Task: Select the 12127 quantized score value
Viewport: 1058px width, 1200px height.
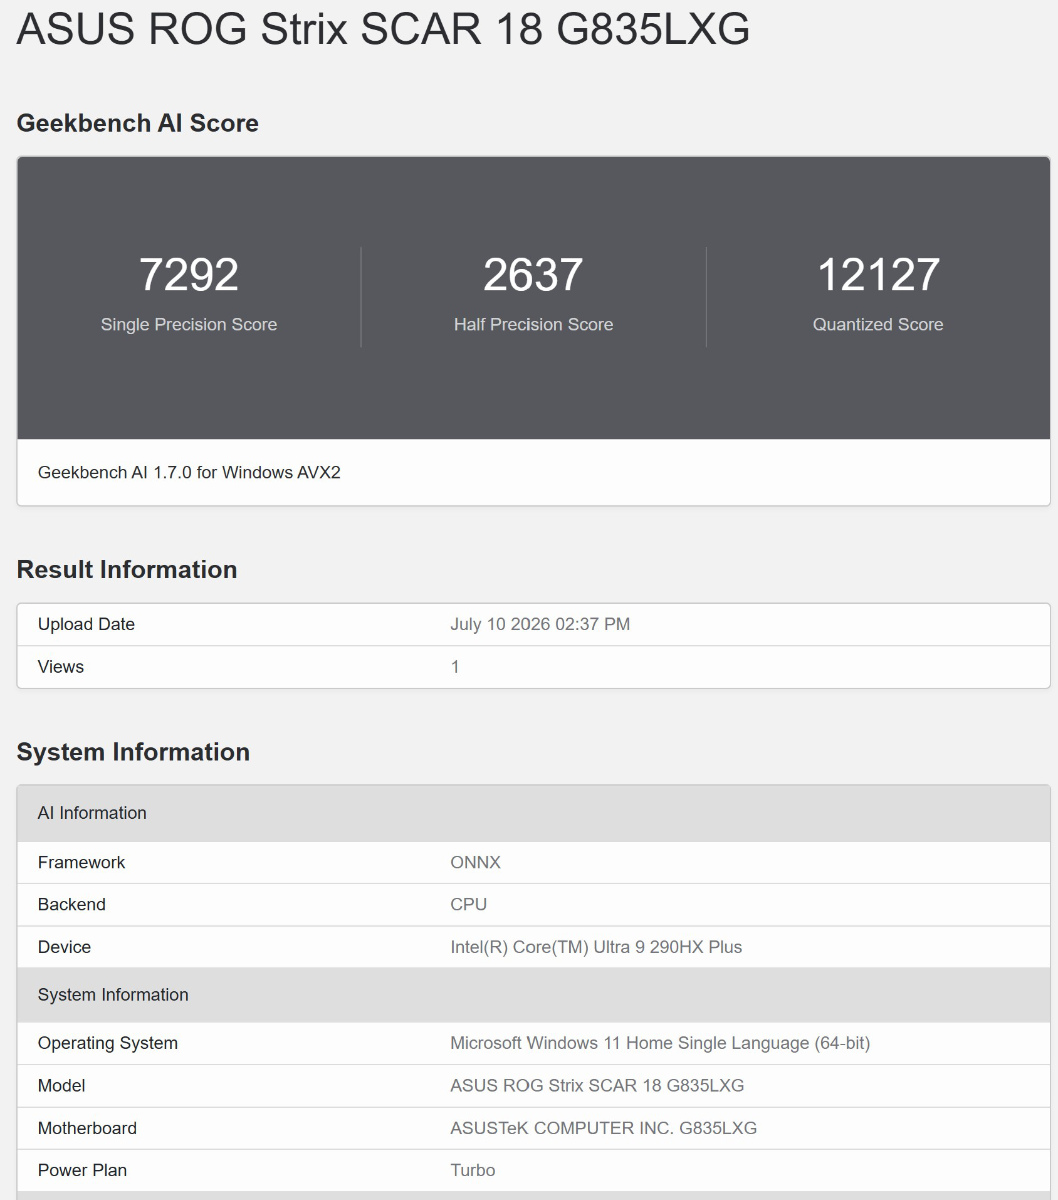Action: click(878, 275)
